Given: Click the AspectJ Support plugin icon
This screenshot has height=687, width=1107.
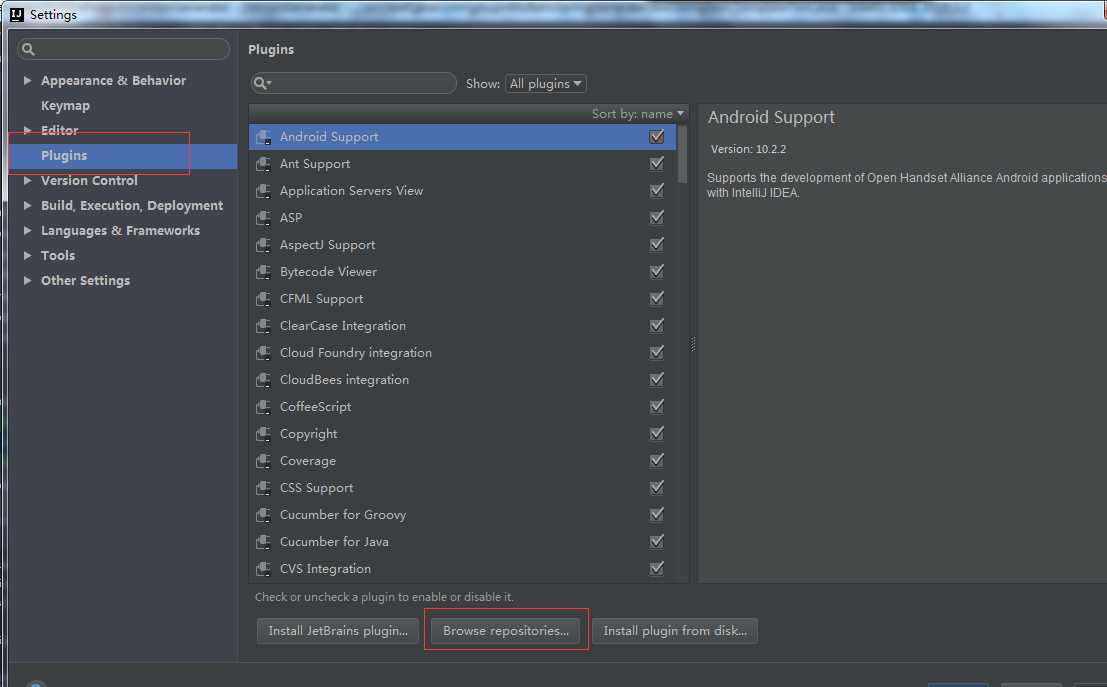Looking at the screenshot, I should (x=263, y=245).
